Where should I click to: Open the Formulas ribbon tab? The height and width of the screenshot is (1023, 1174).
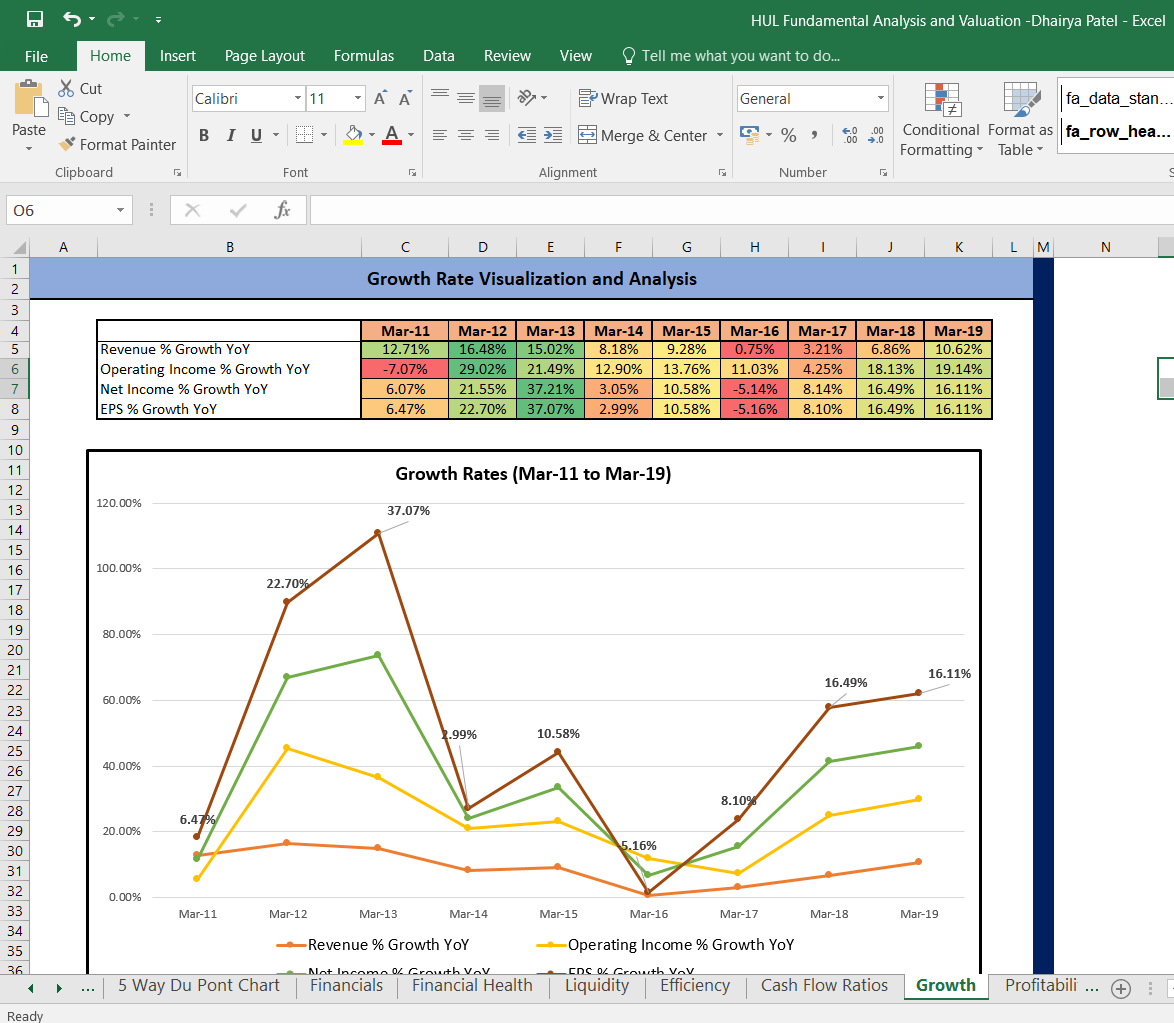point(364,56)
